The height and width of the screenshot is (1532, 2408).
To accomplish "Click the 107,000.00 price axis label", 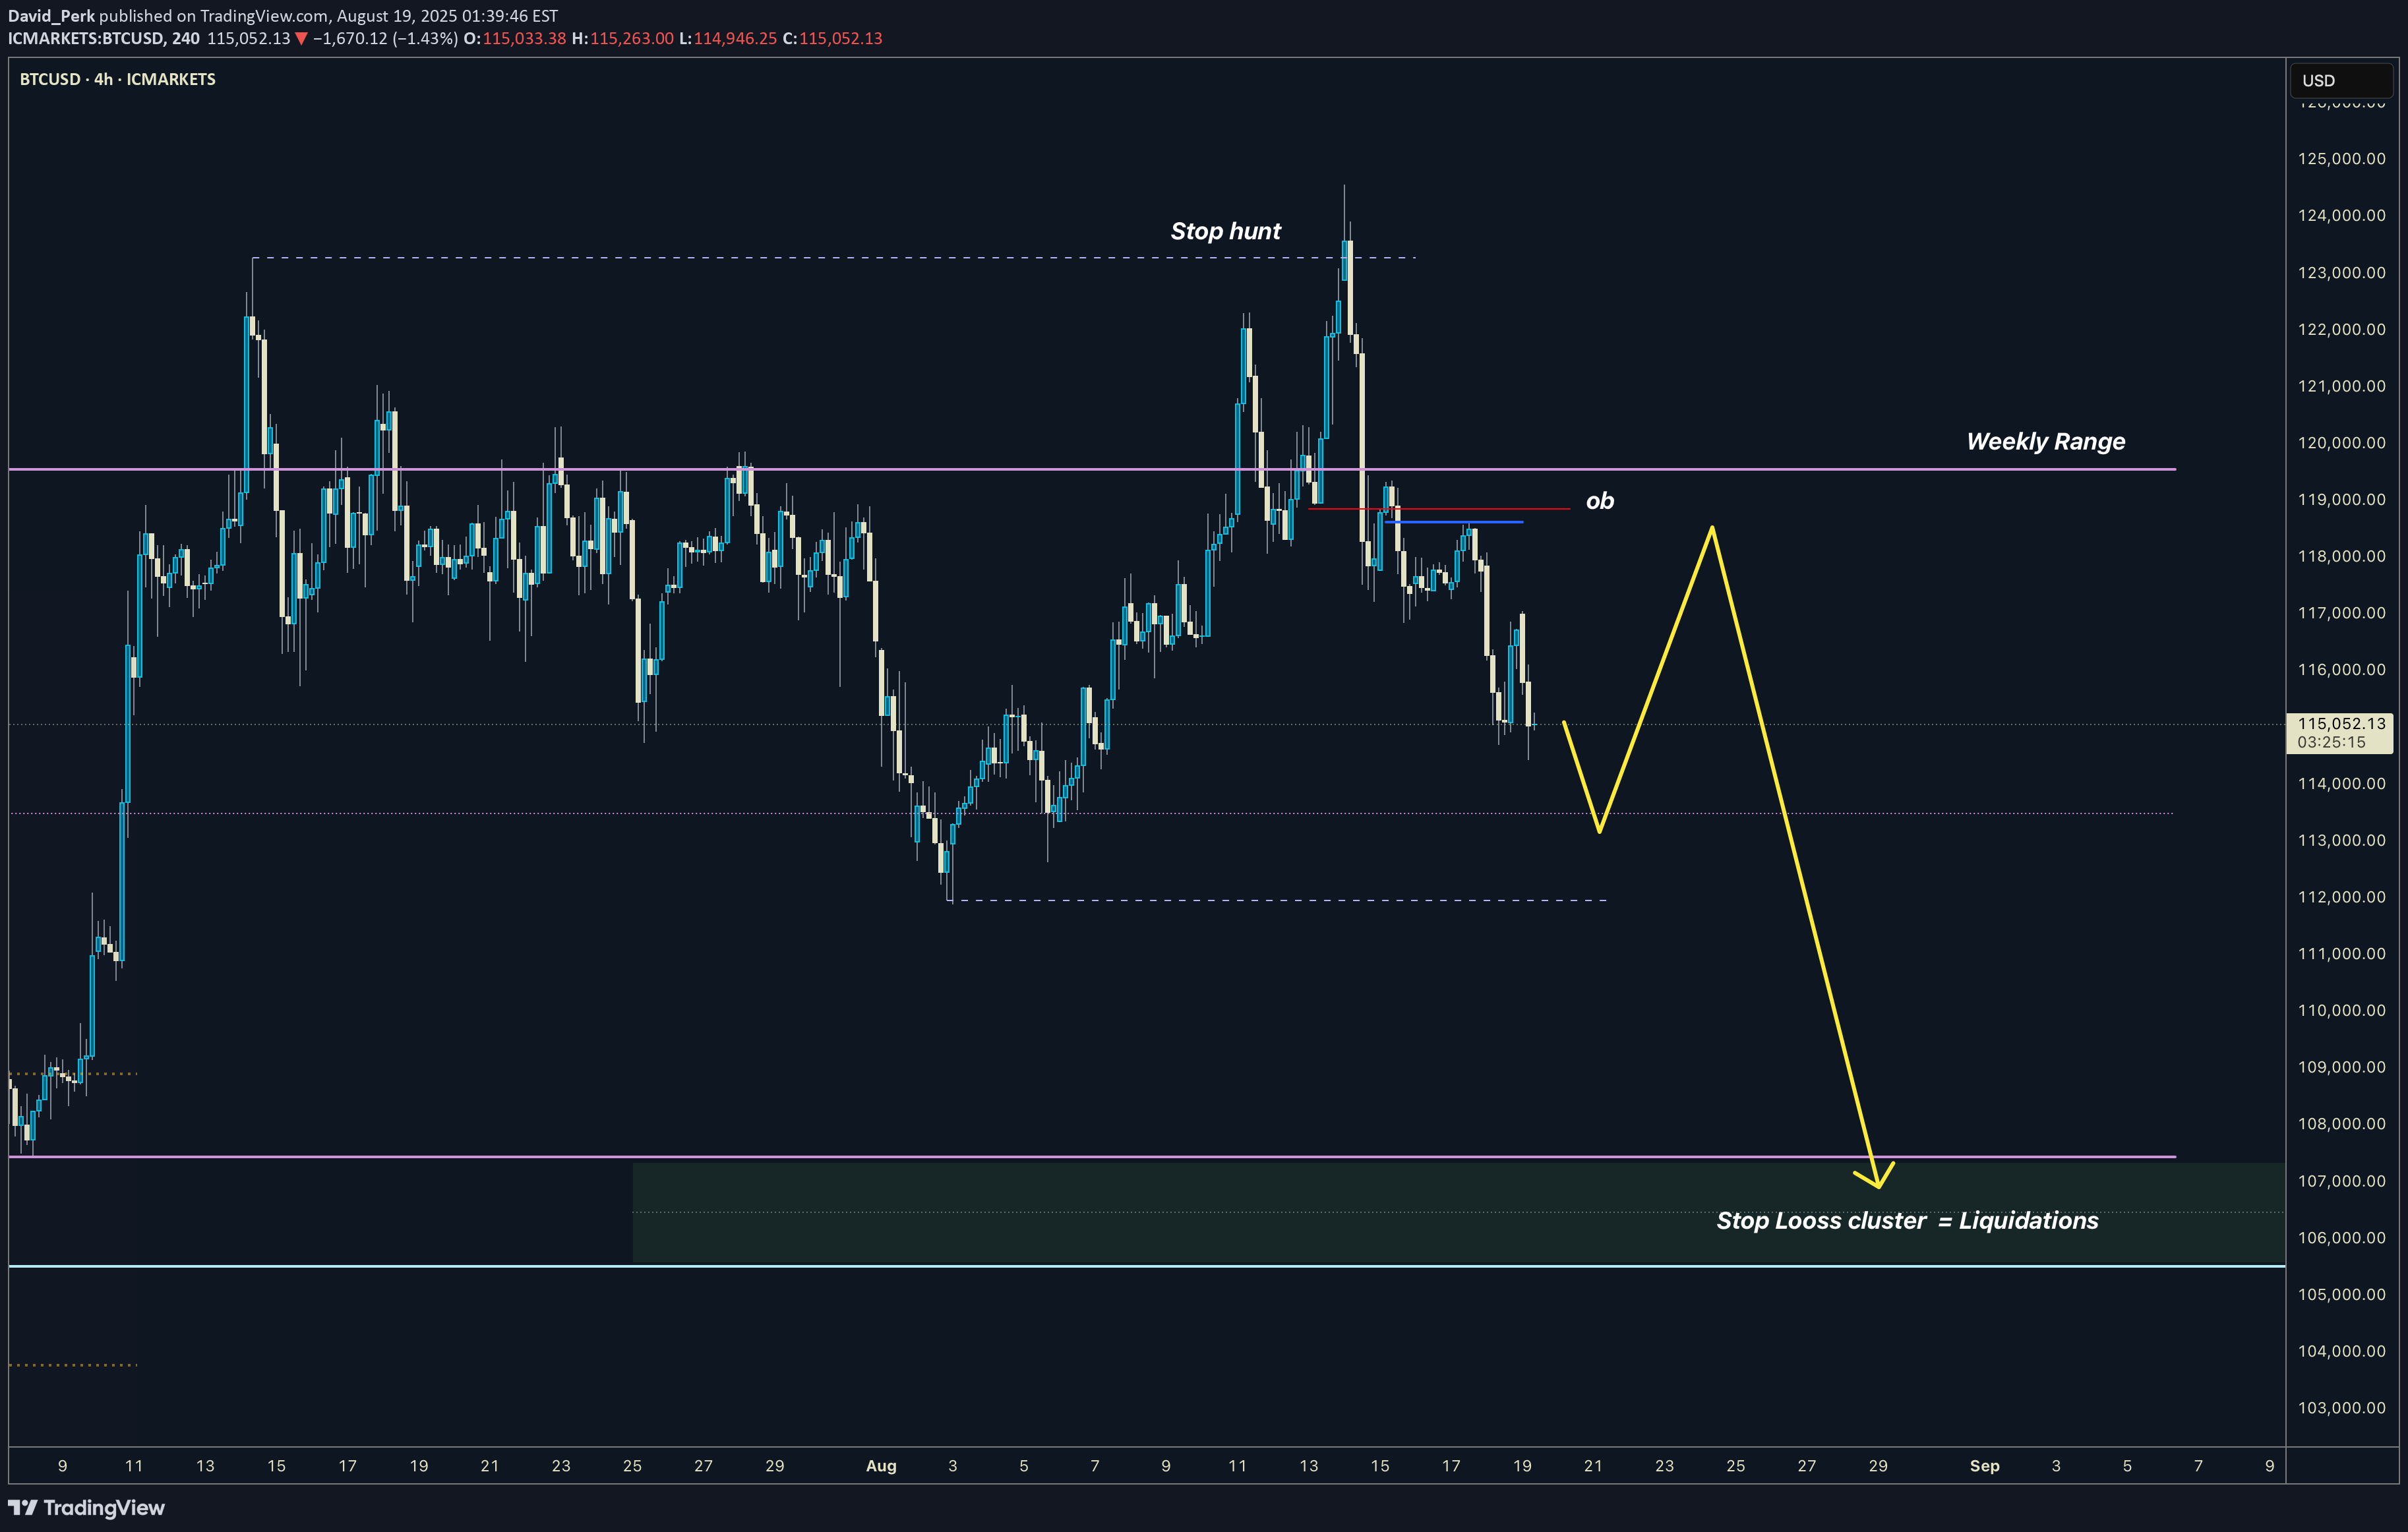I will pos(2341,1181).
